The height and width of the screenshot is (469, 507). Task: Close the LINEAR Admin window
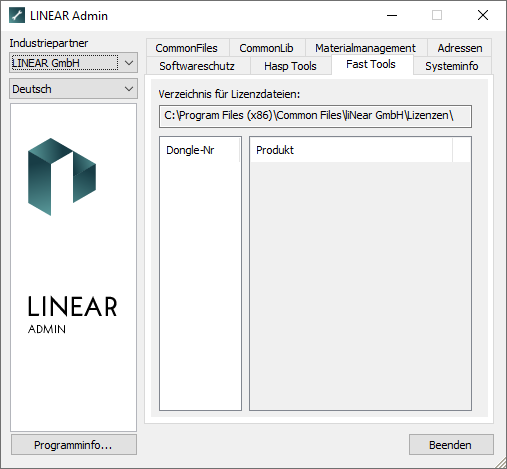pos(483,15)
